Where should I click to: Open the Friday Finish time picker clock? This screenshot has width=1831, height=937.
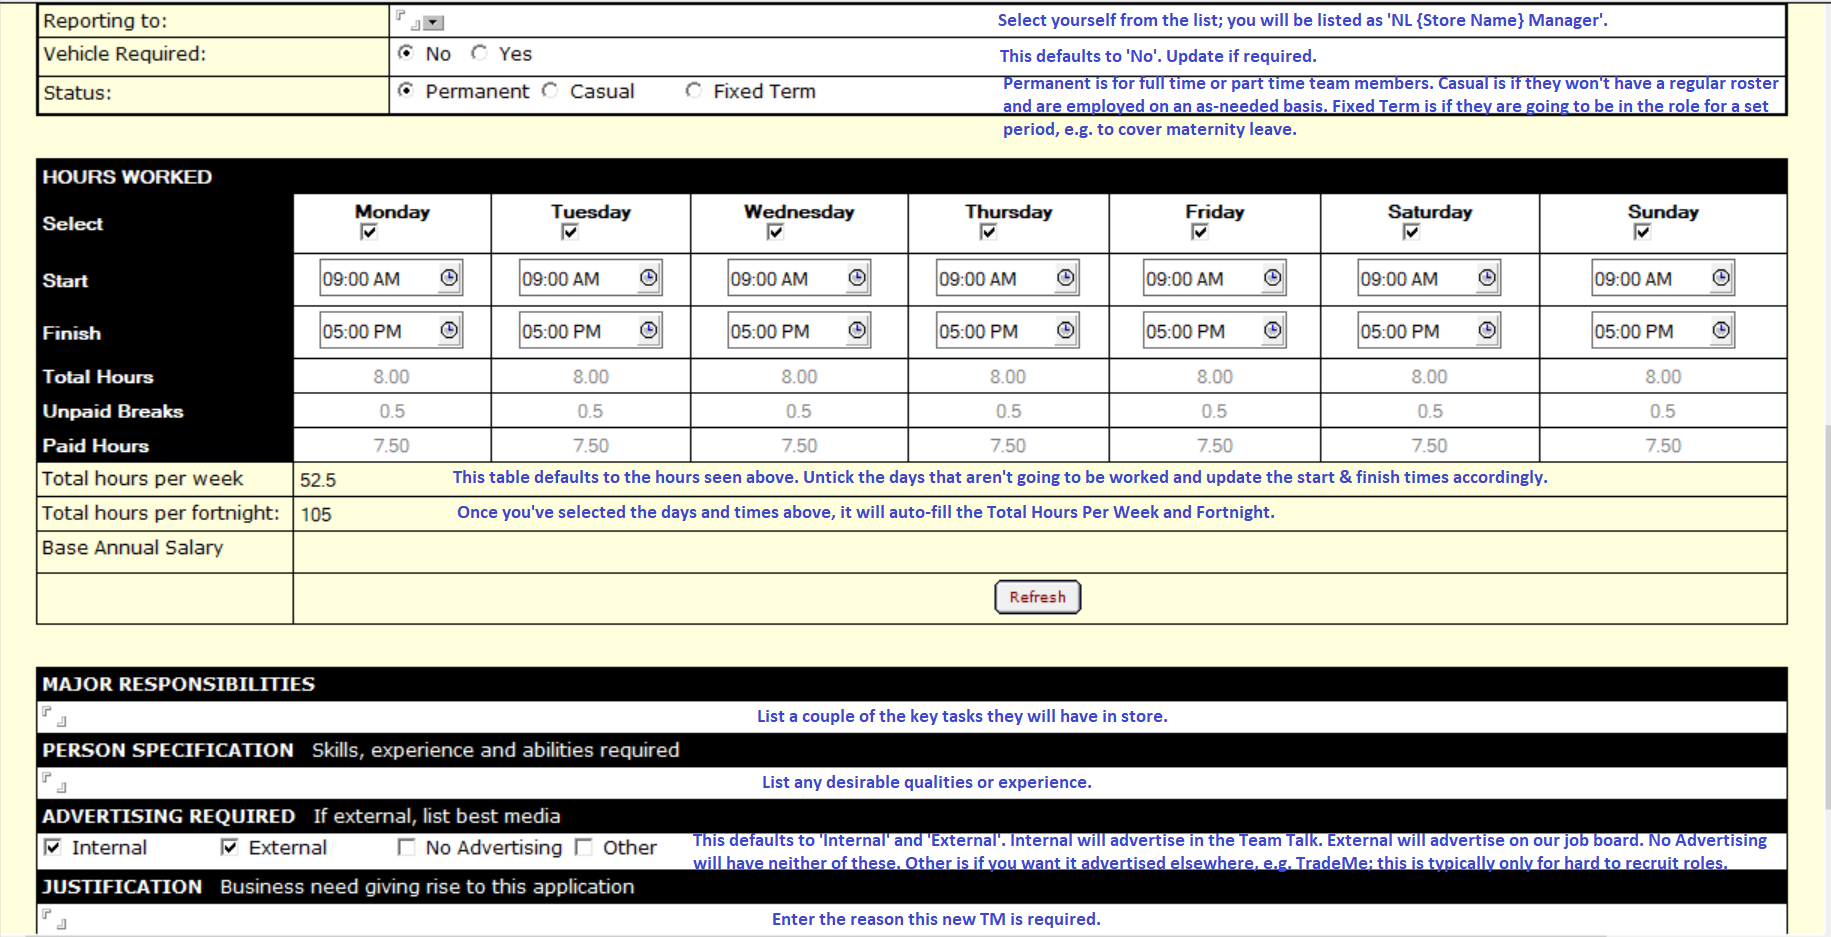click(1272, 330)
